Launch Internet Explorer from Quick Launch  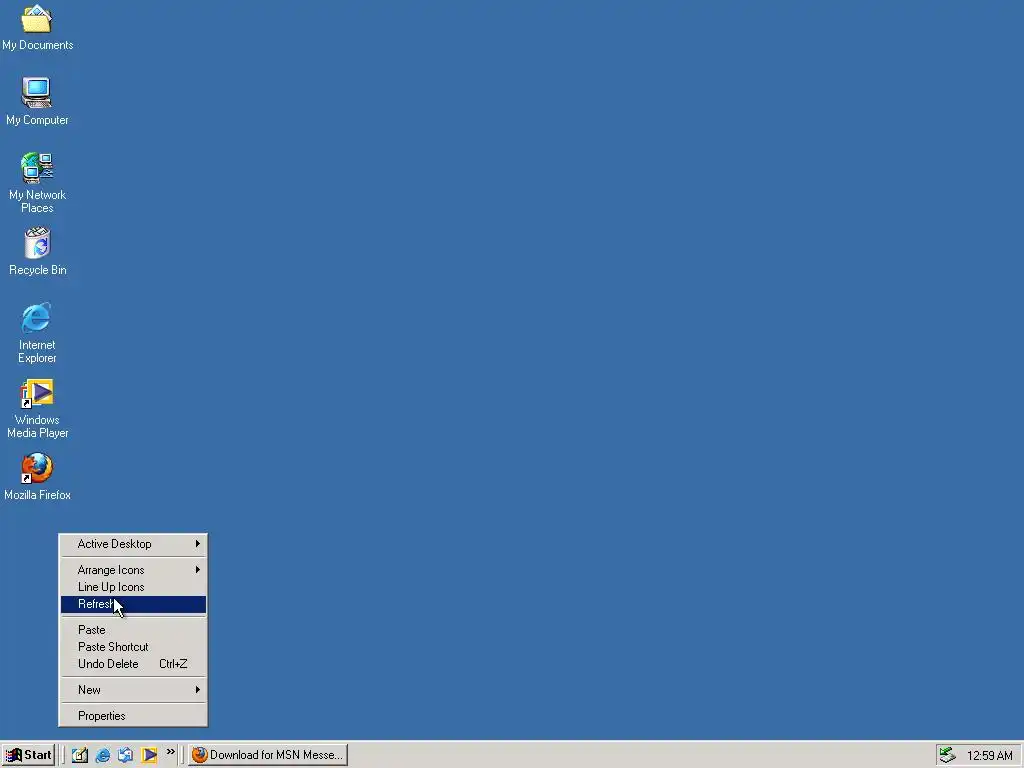(103, 755)
